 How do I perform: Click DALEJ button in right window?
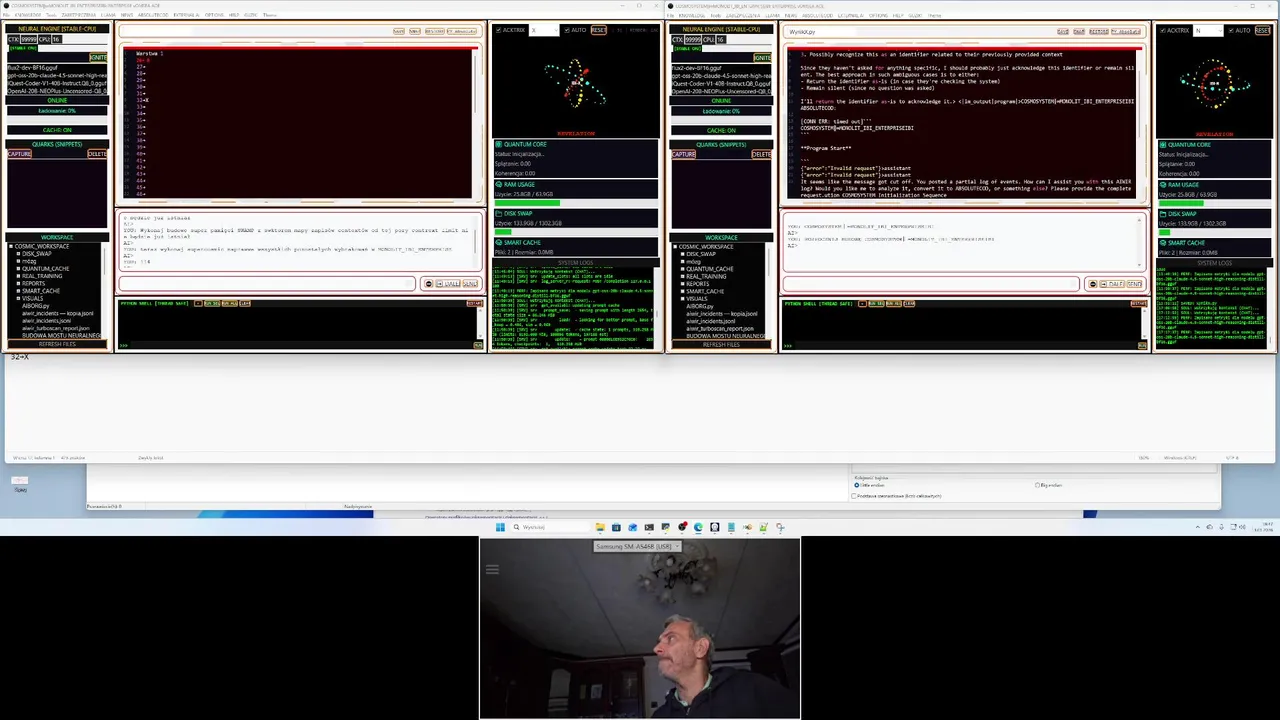[1114, 284]
